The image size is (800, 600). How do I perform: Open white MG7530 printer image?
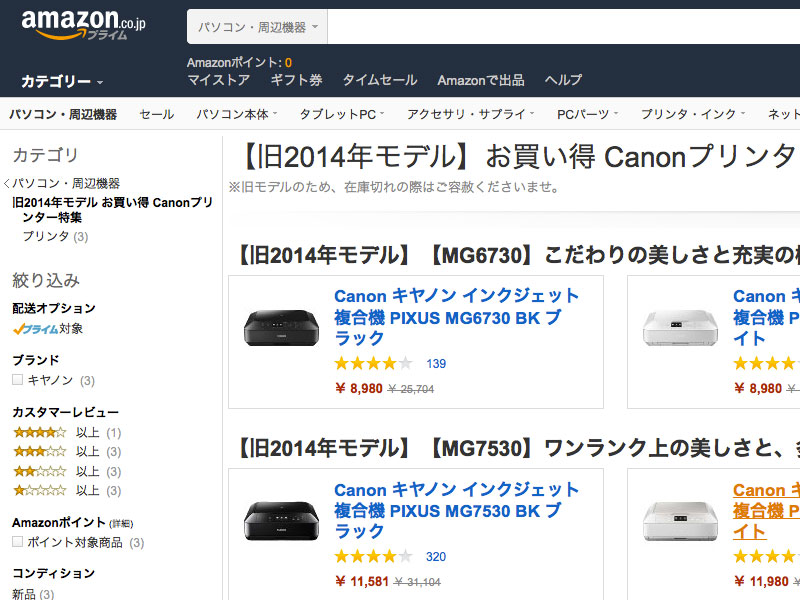[681, 520]
